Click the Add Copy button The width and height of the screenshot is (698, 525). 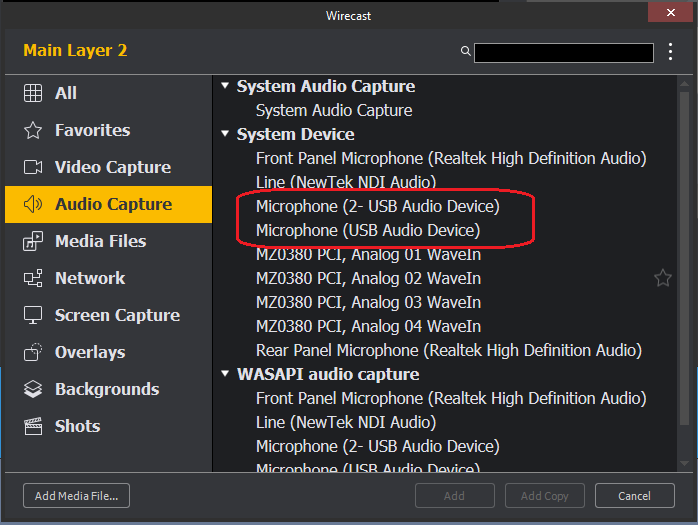pyautogui.click(x=544, y=496)
